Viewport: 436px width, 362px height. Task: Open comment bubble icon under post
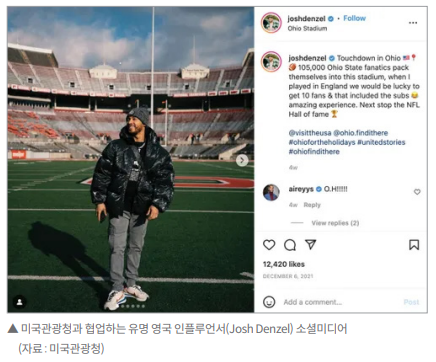click(x=290, y=245)
